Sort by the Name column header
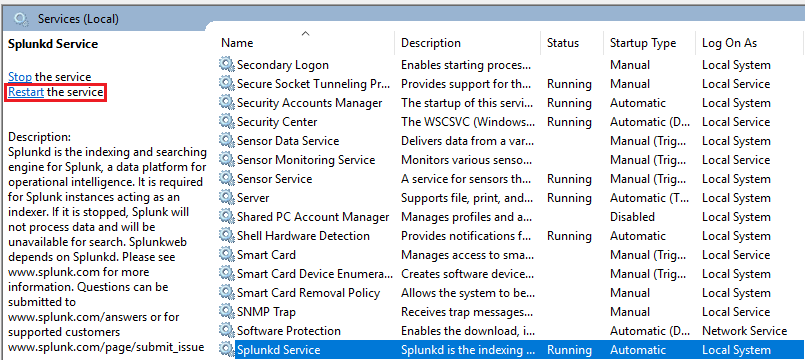 tap(237, 43)
